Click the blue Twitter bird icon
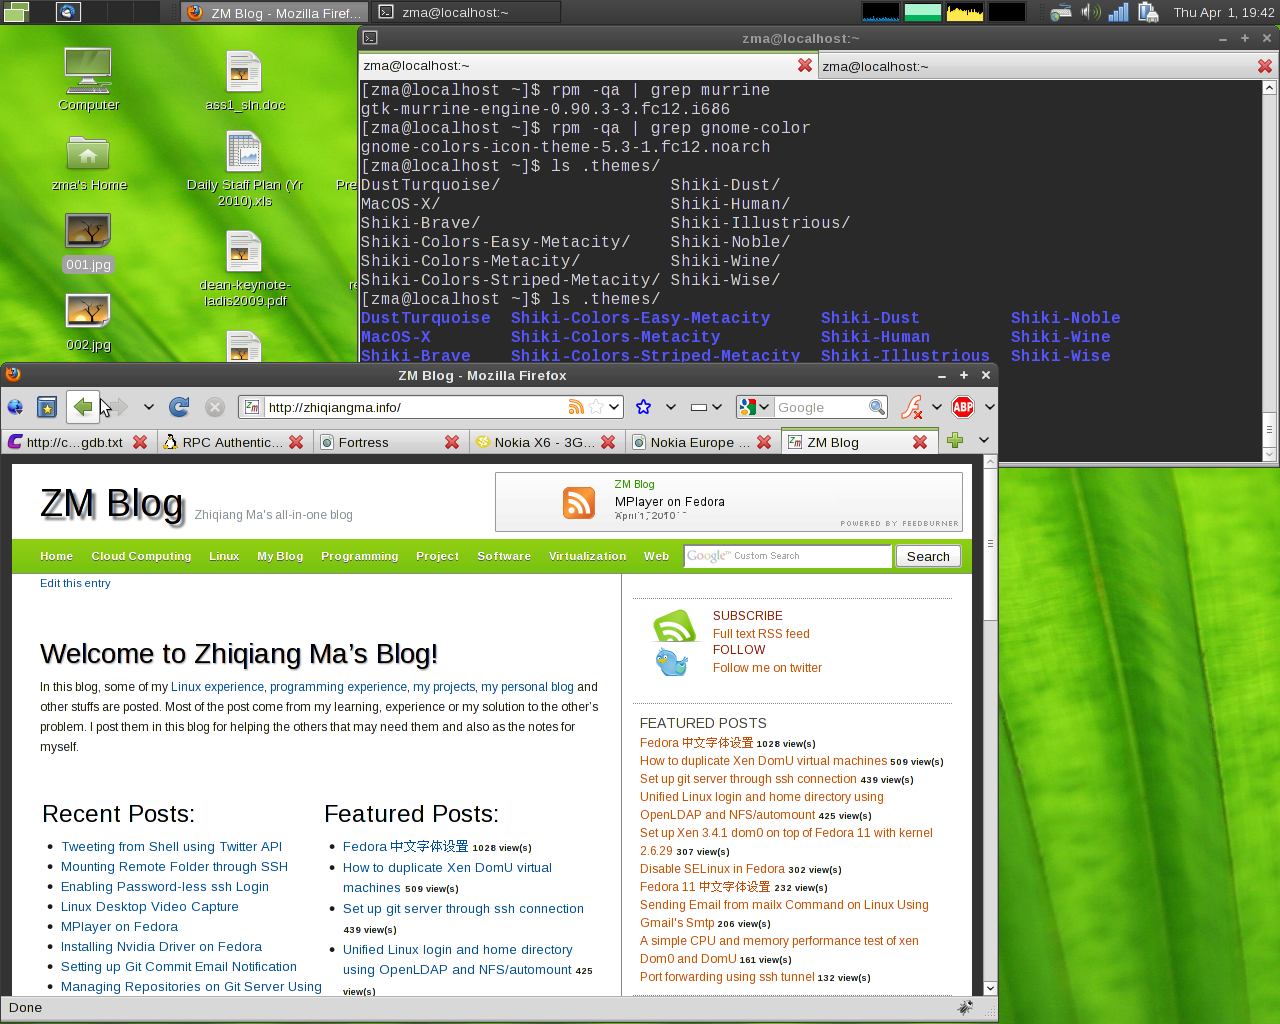 coord(672,661)
